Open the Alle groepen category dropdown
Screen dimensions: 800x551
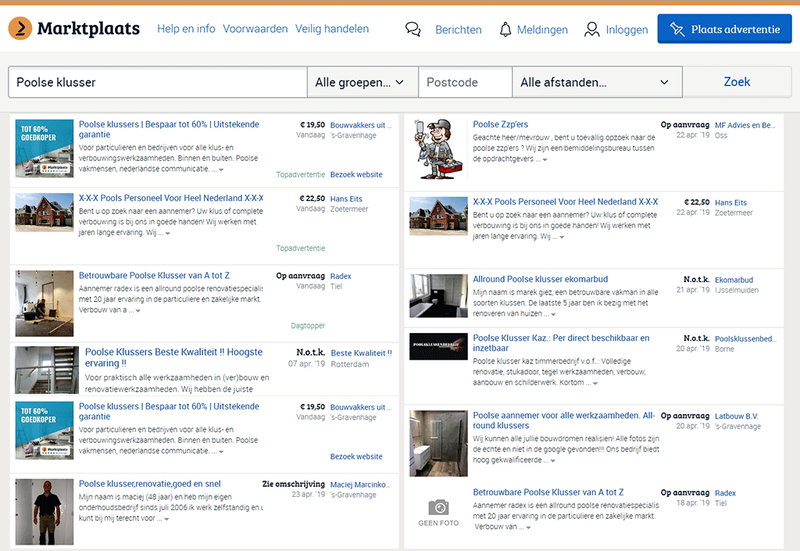click(361, 82)
